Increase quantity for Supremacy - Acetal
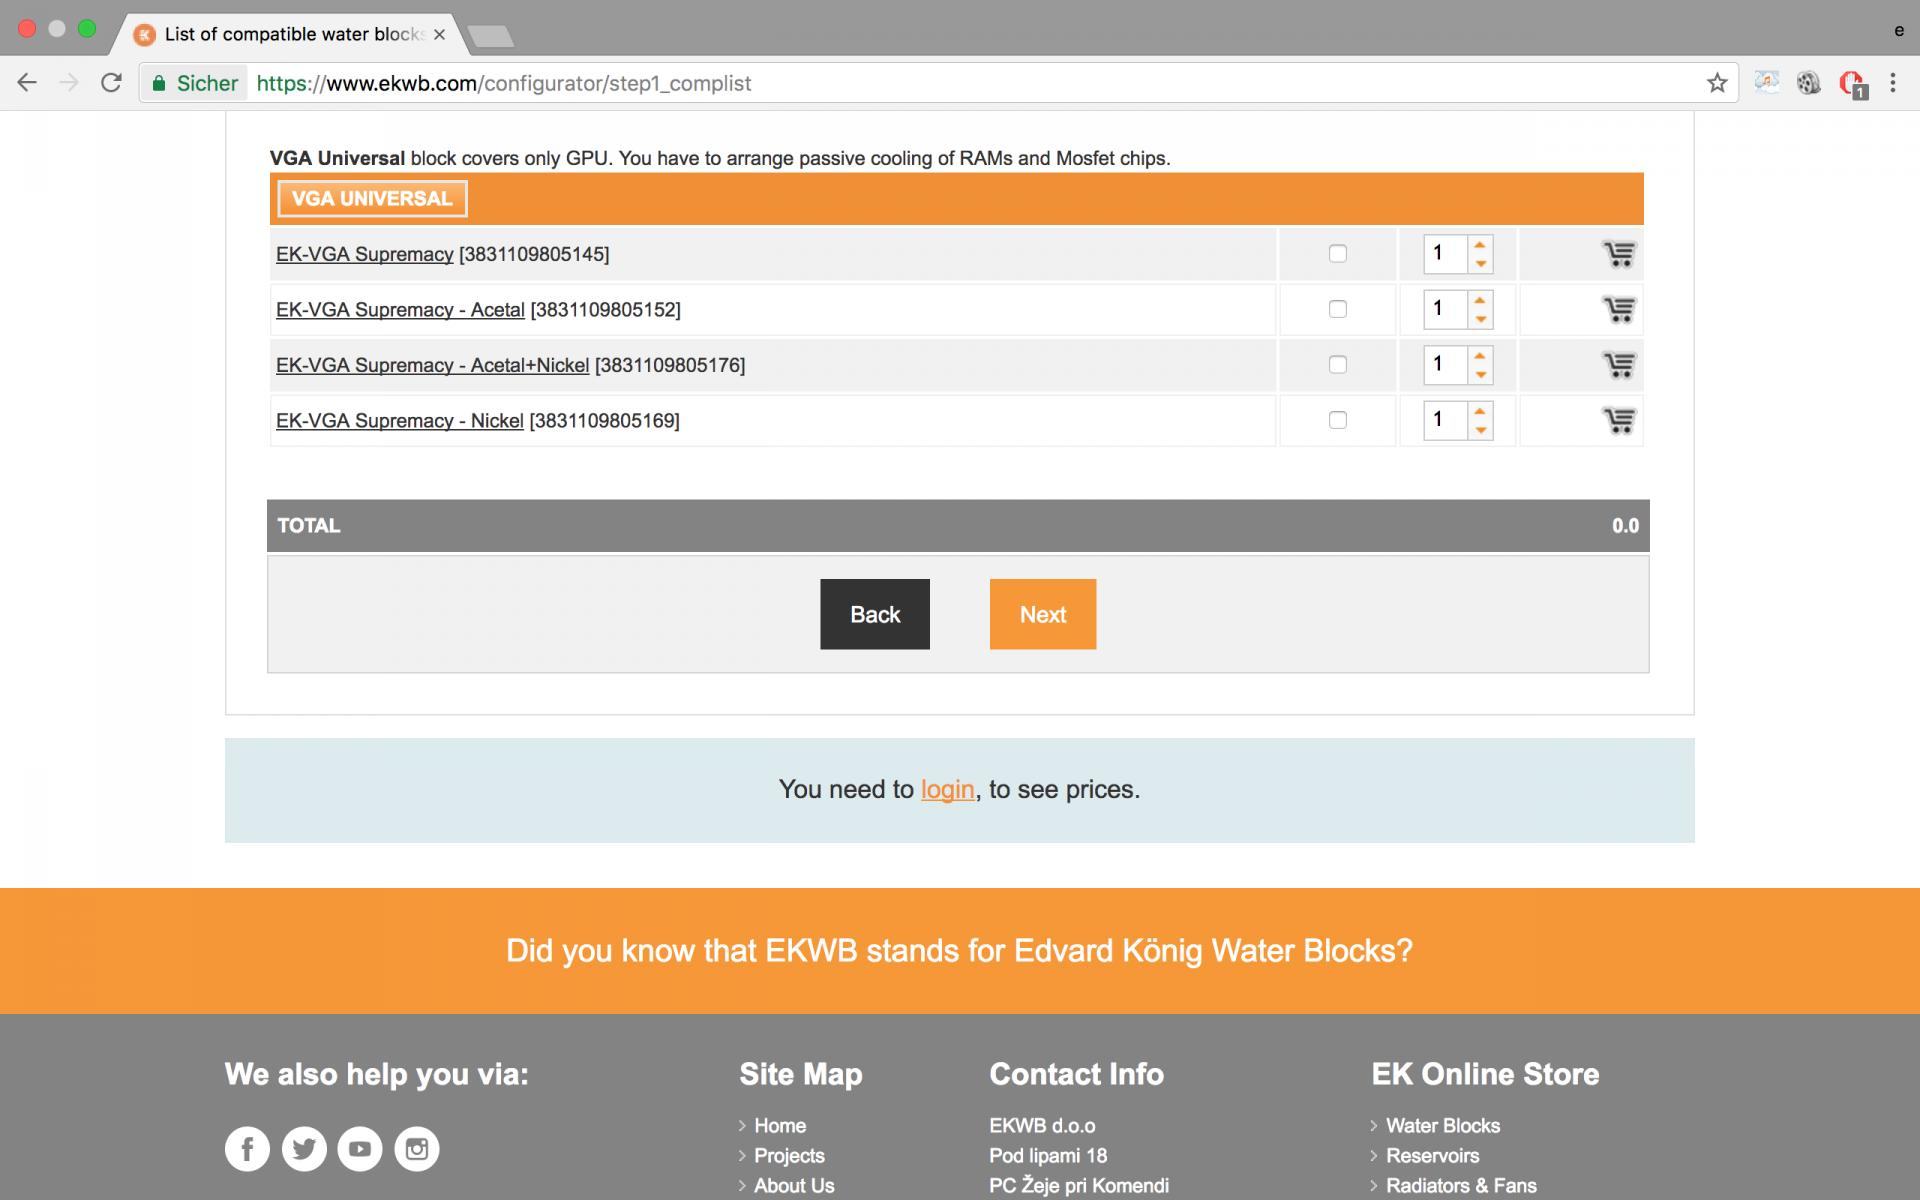 [x=1480, y=300]
